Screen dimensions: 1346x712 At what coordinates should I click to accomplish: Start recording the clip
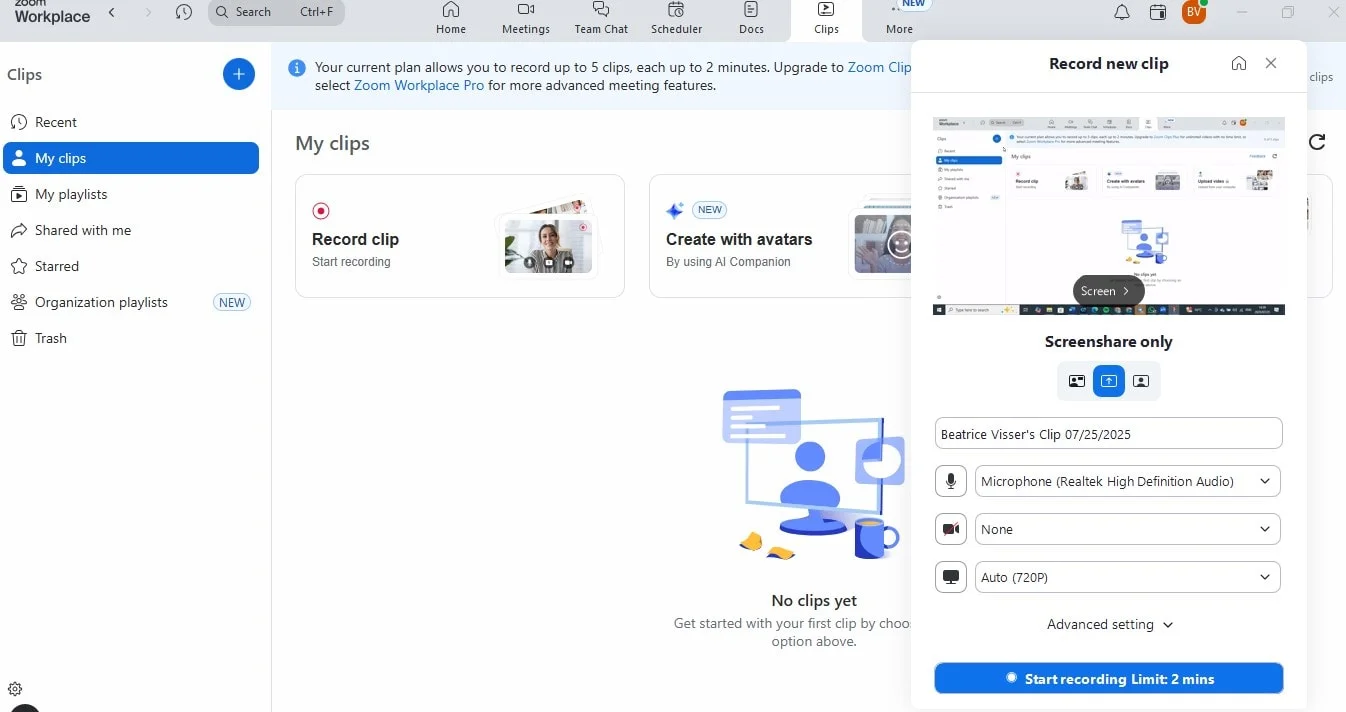(1109, 678)
